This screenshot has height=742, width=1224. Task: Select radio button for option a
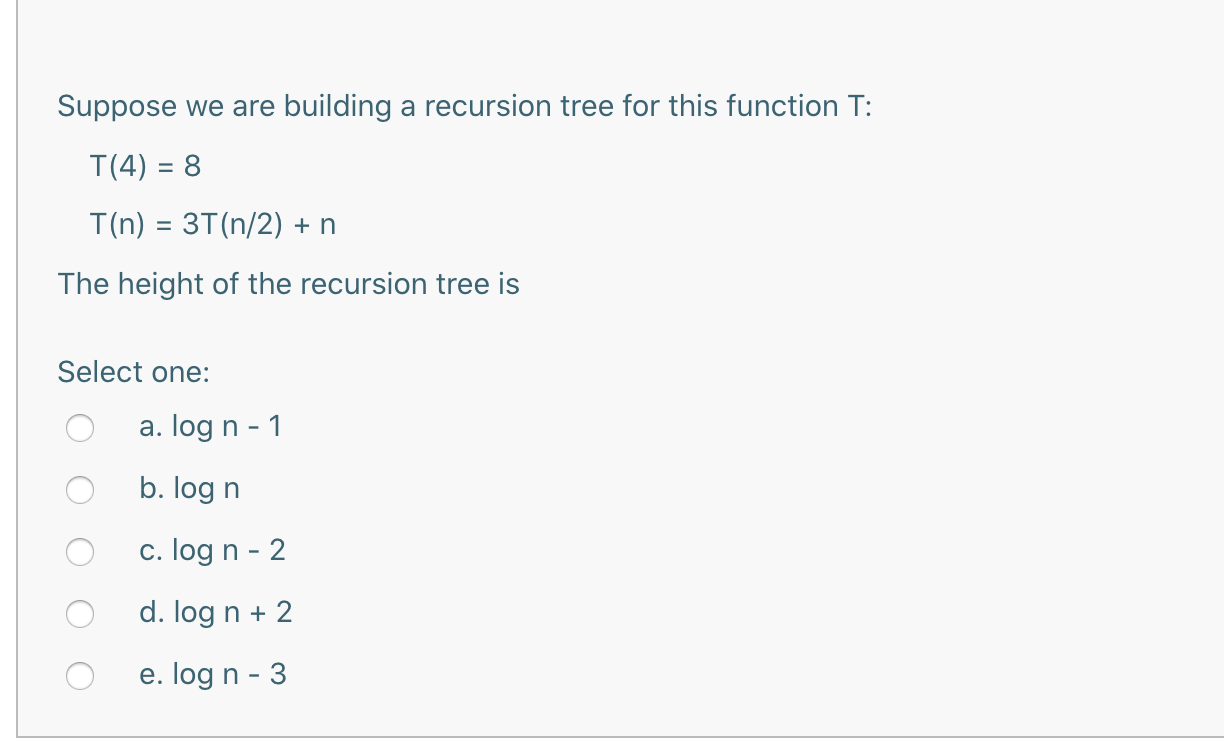coord(80,428)
